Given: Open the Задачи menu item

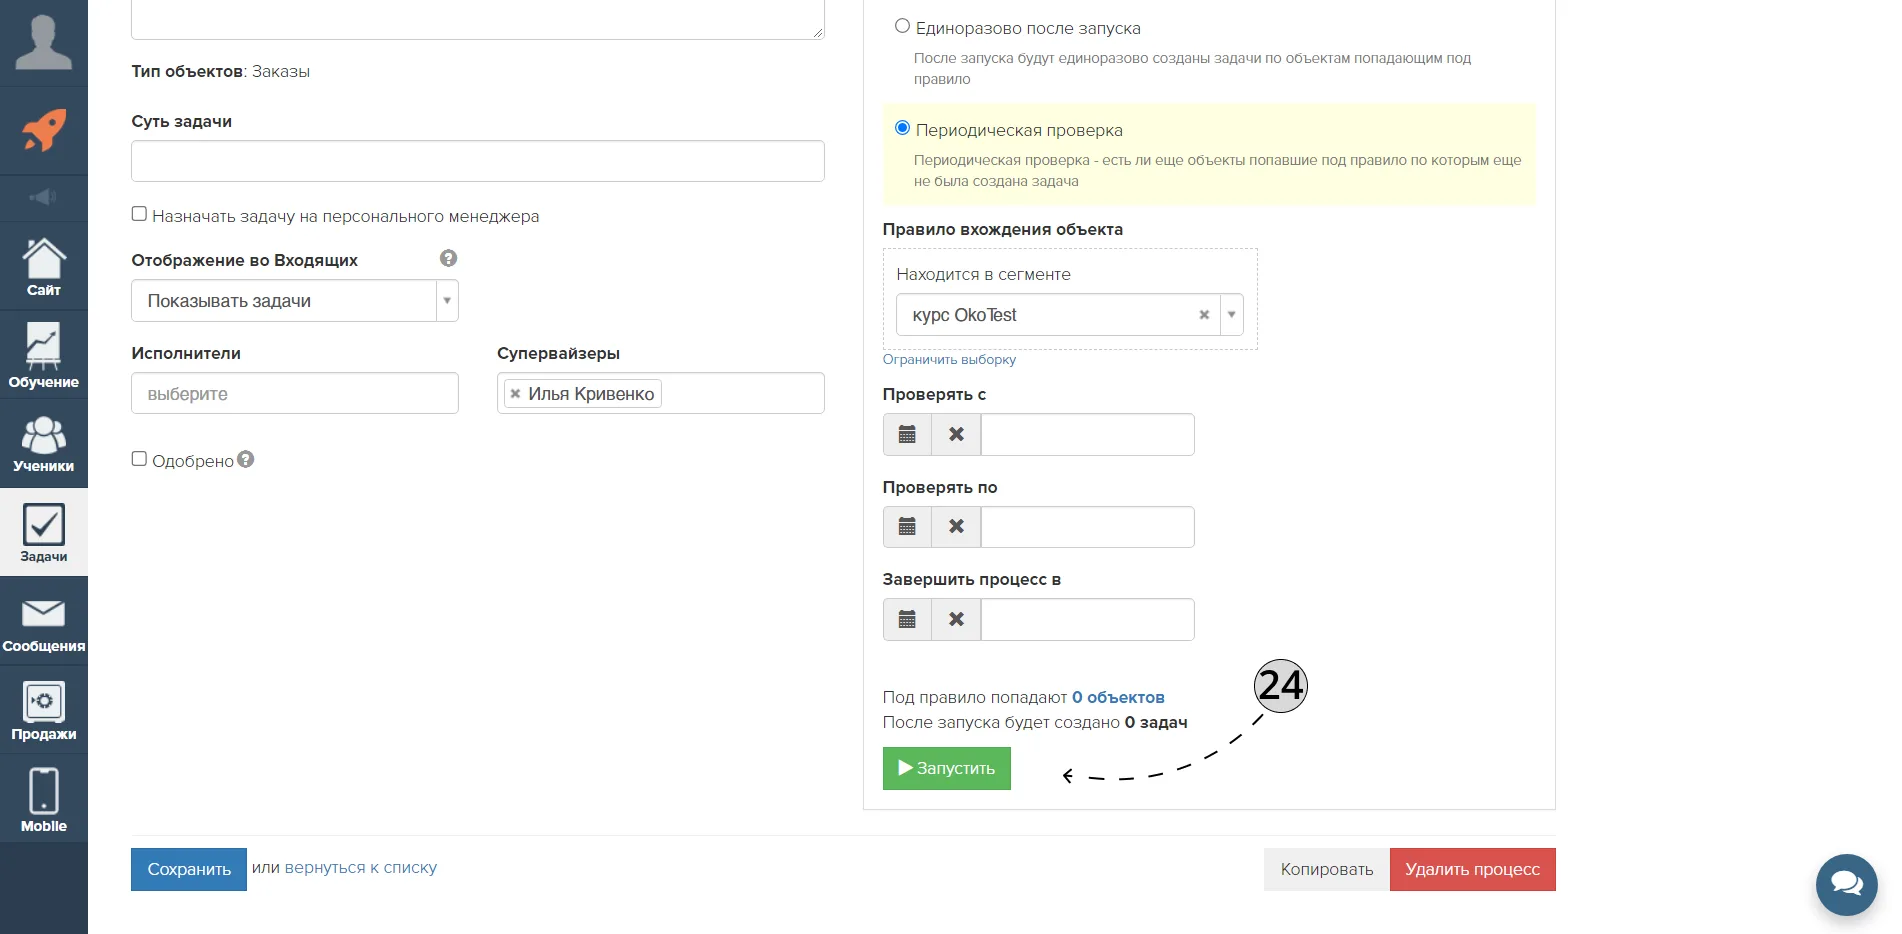Looking at the screenshot, I should (x=43, y=532).
